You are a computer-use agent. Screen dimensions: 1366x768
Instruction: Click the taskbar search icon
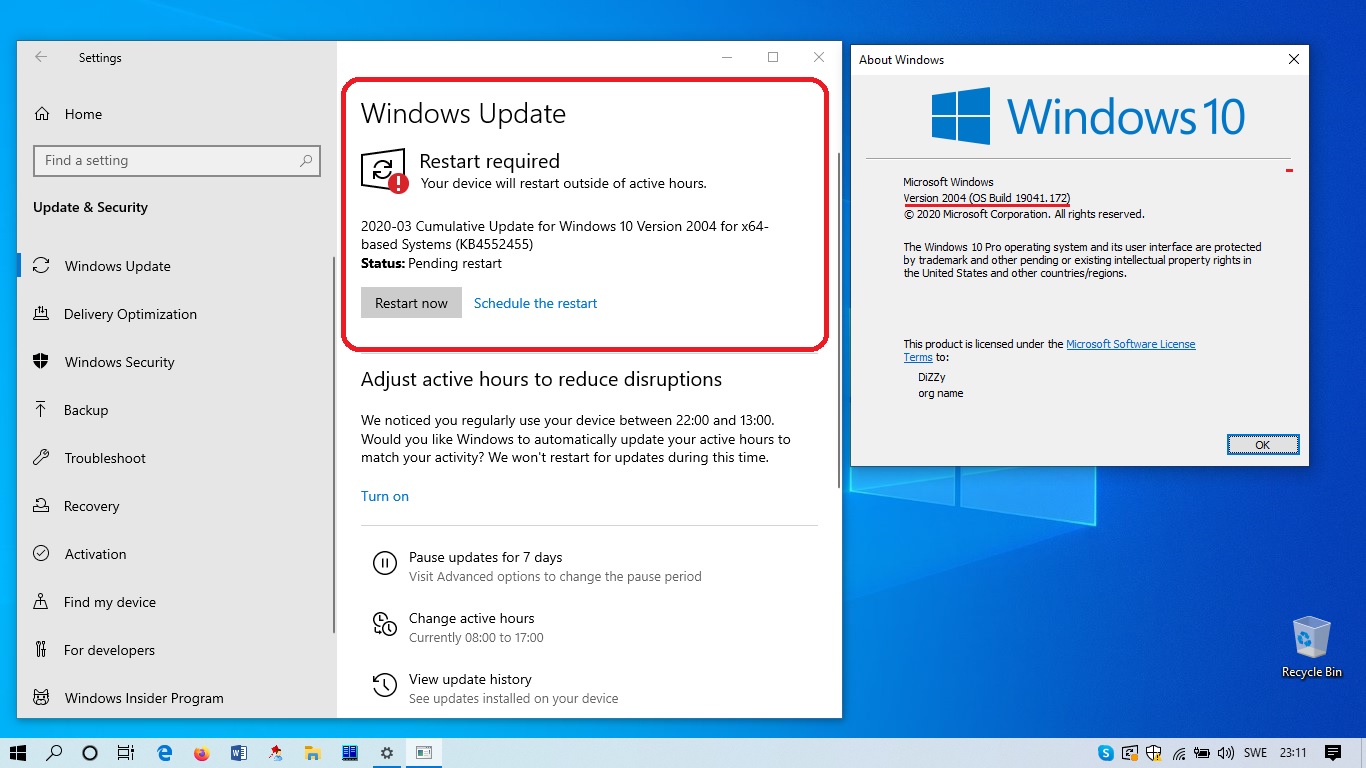click(54, 753)
